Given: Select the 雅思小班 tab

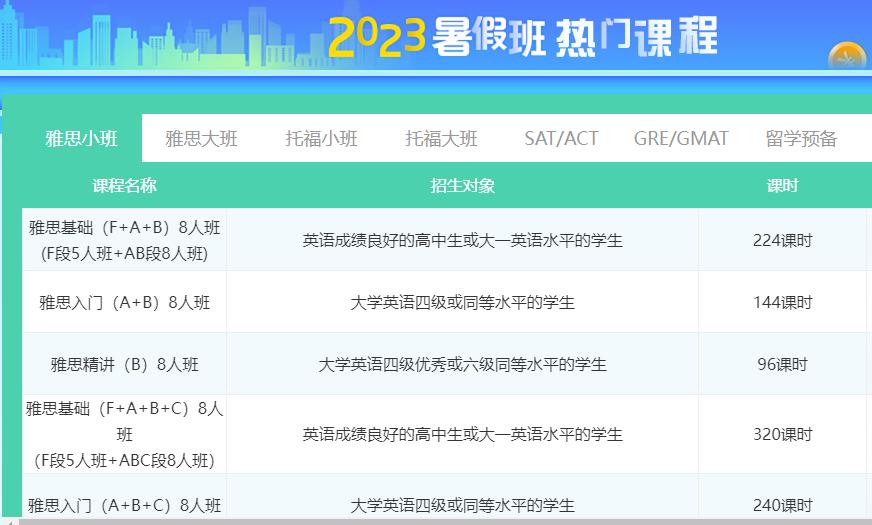Looking at the screenshot, I should click(81, 138).
